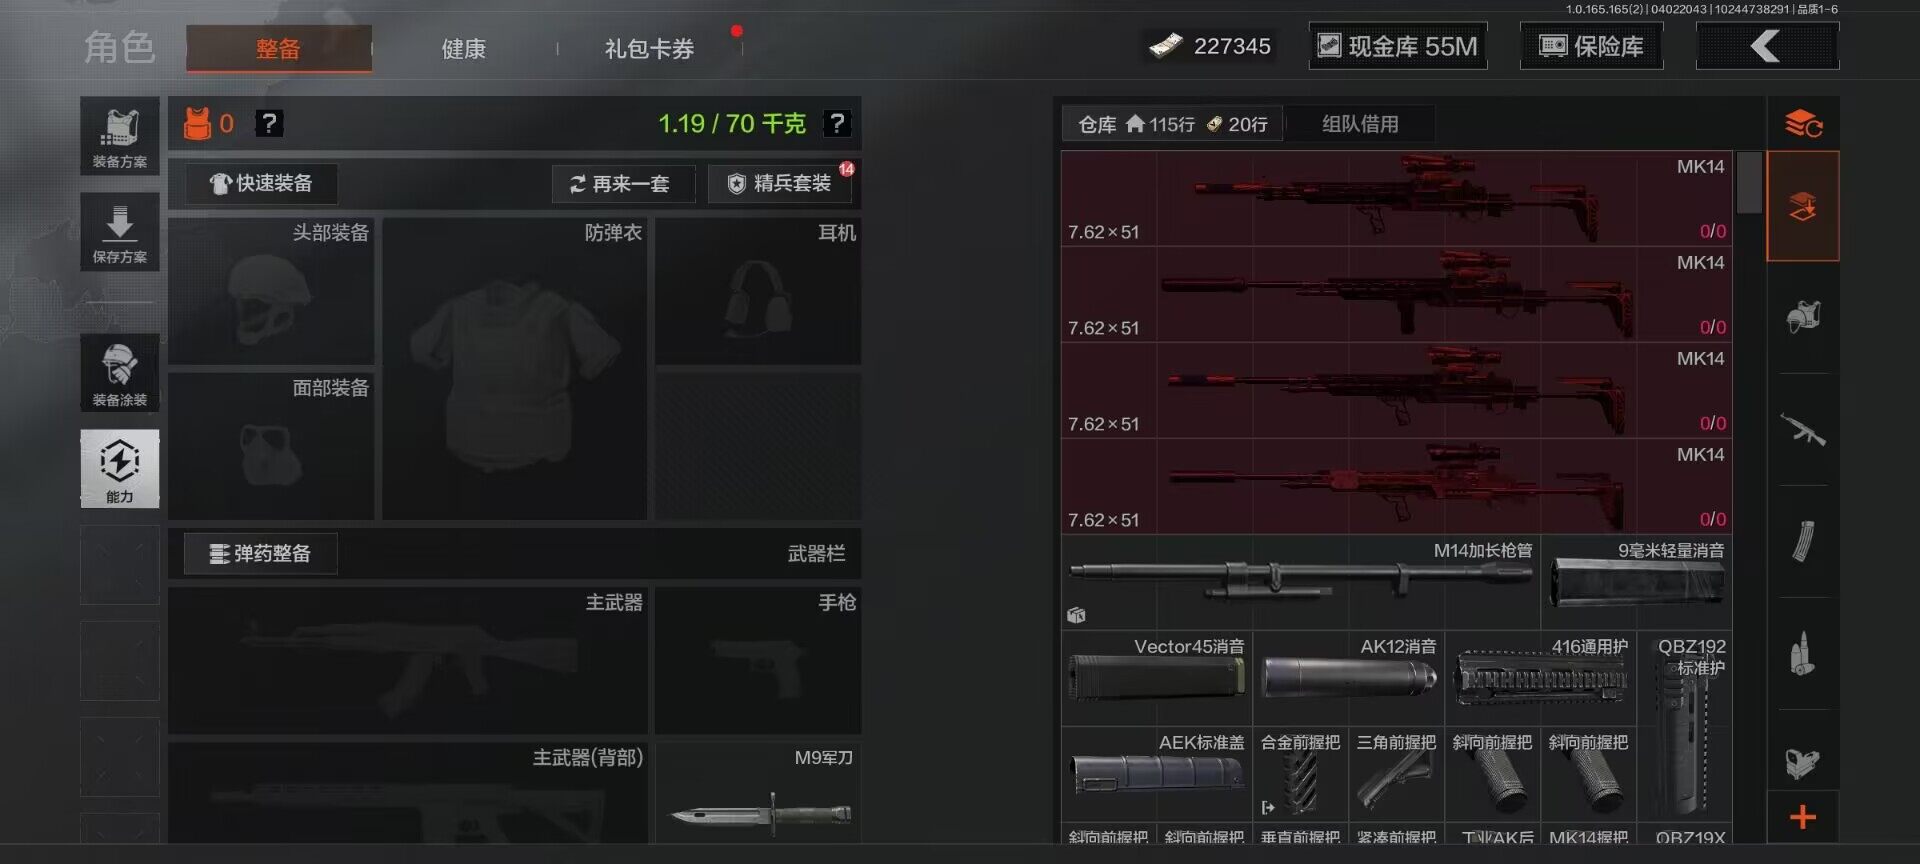Image resolution: width=1920 pixels, height=864 pixels.
Task: Click the back arrow at top right
Action: coord(1767,46)
